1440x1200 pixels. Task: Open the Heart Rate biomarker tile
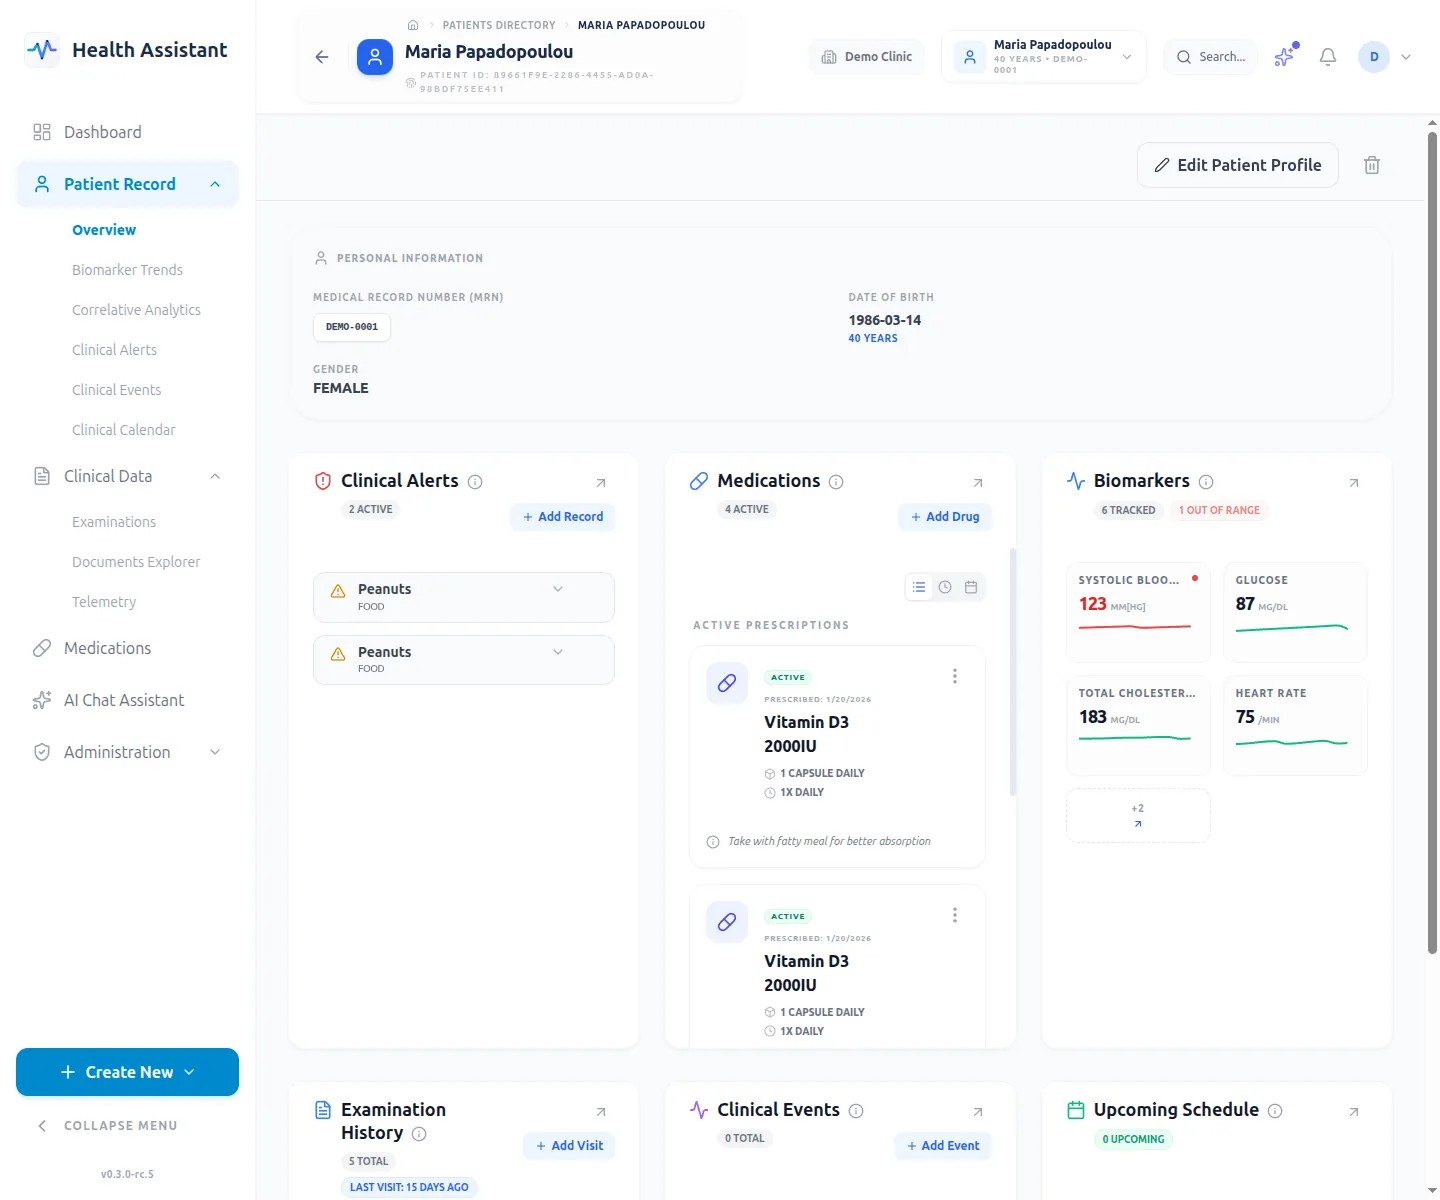[x=1295, y=725]
